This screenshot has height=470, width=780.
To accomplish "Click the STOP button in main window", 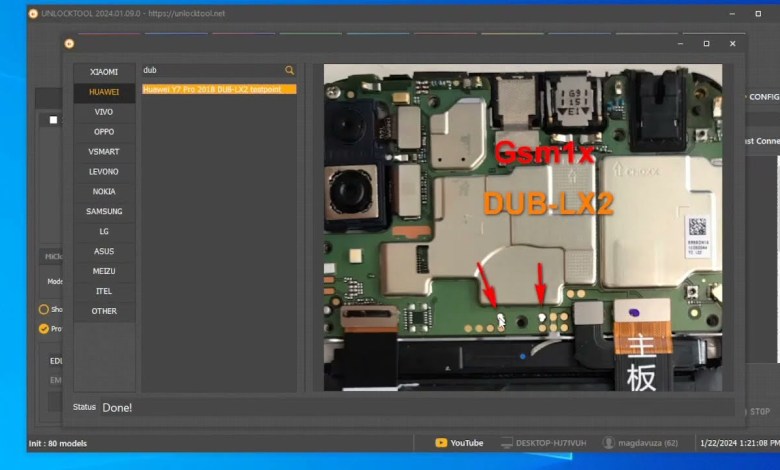I will click(760, 412).
